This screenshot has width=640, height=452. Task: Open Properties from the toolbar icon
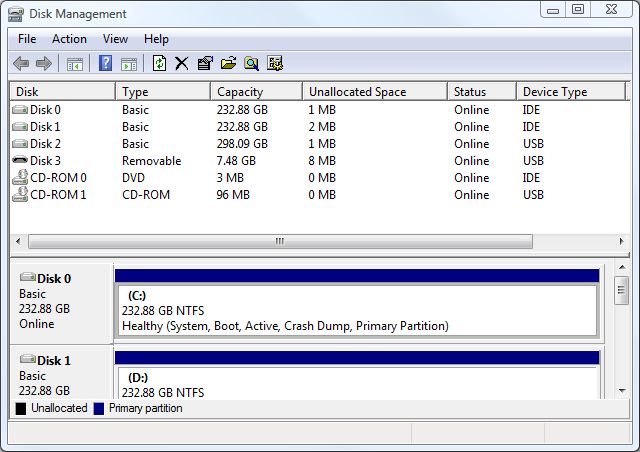205,64
